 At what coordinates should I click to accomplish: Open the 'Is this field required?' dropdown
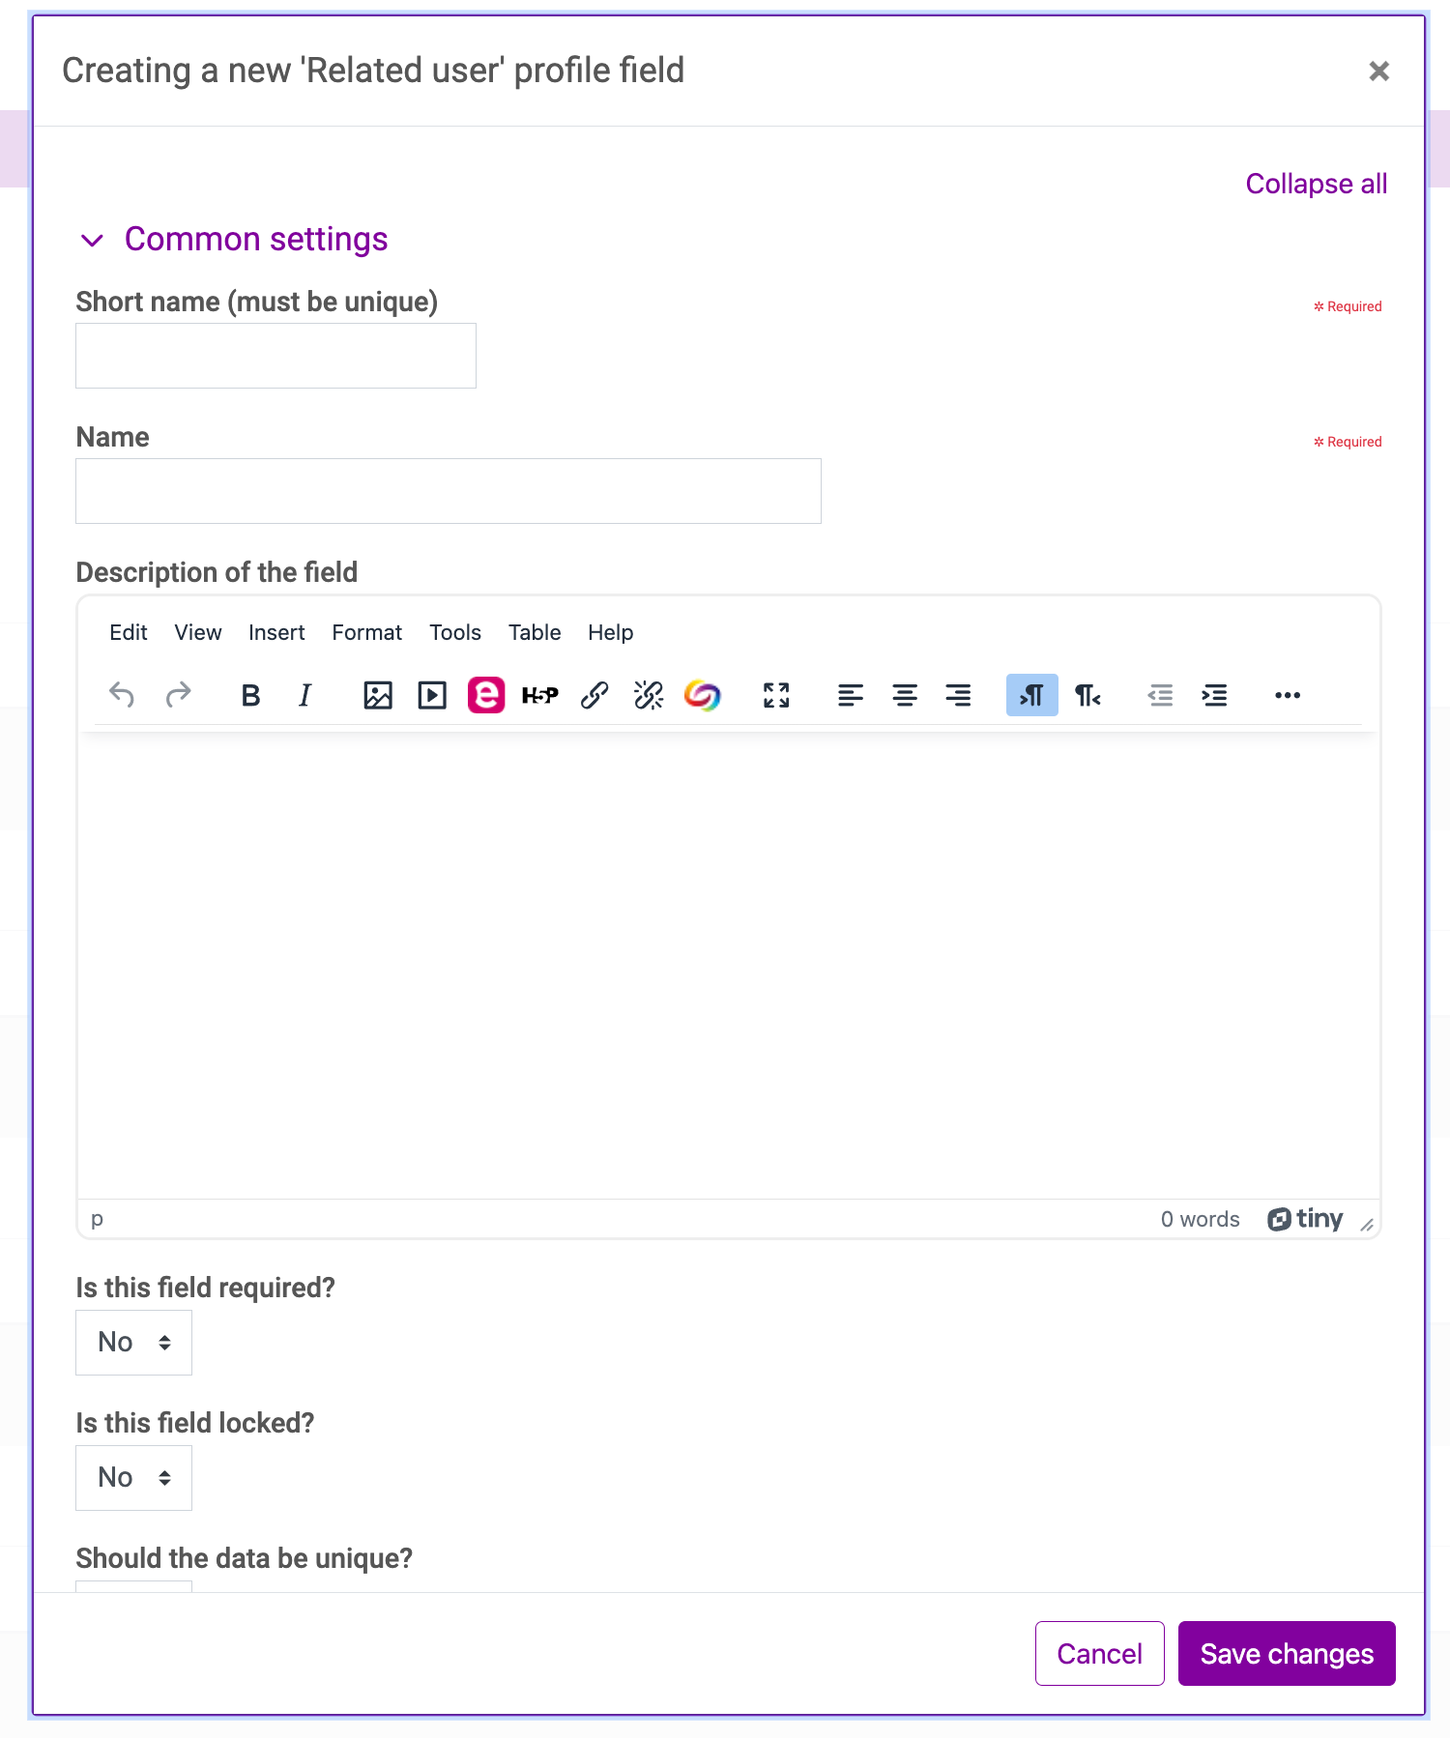tap(134, 1342)
